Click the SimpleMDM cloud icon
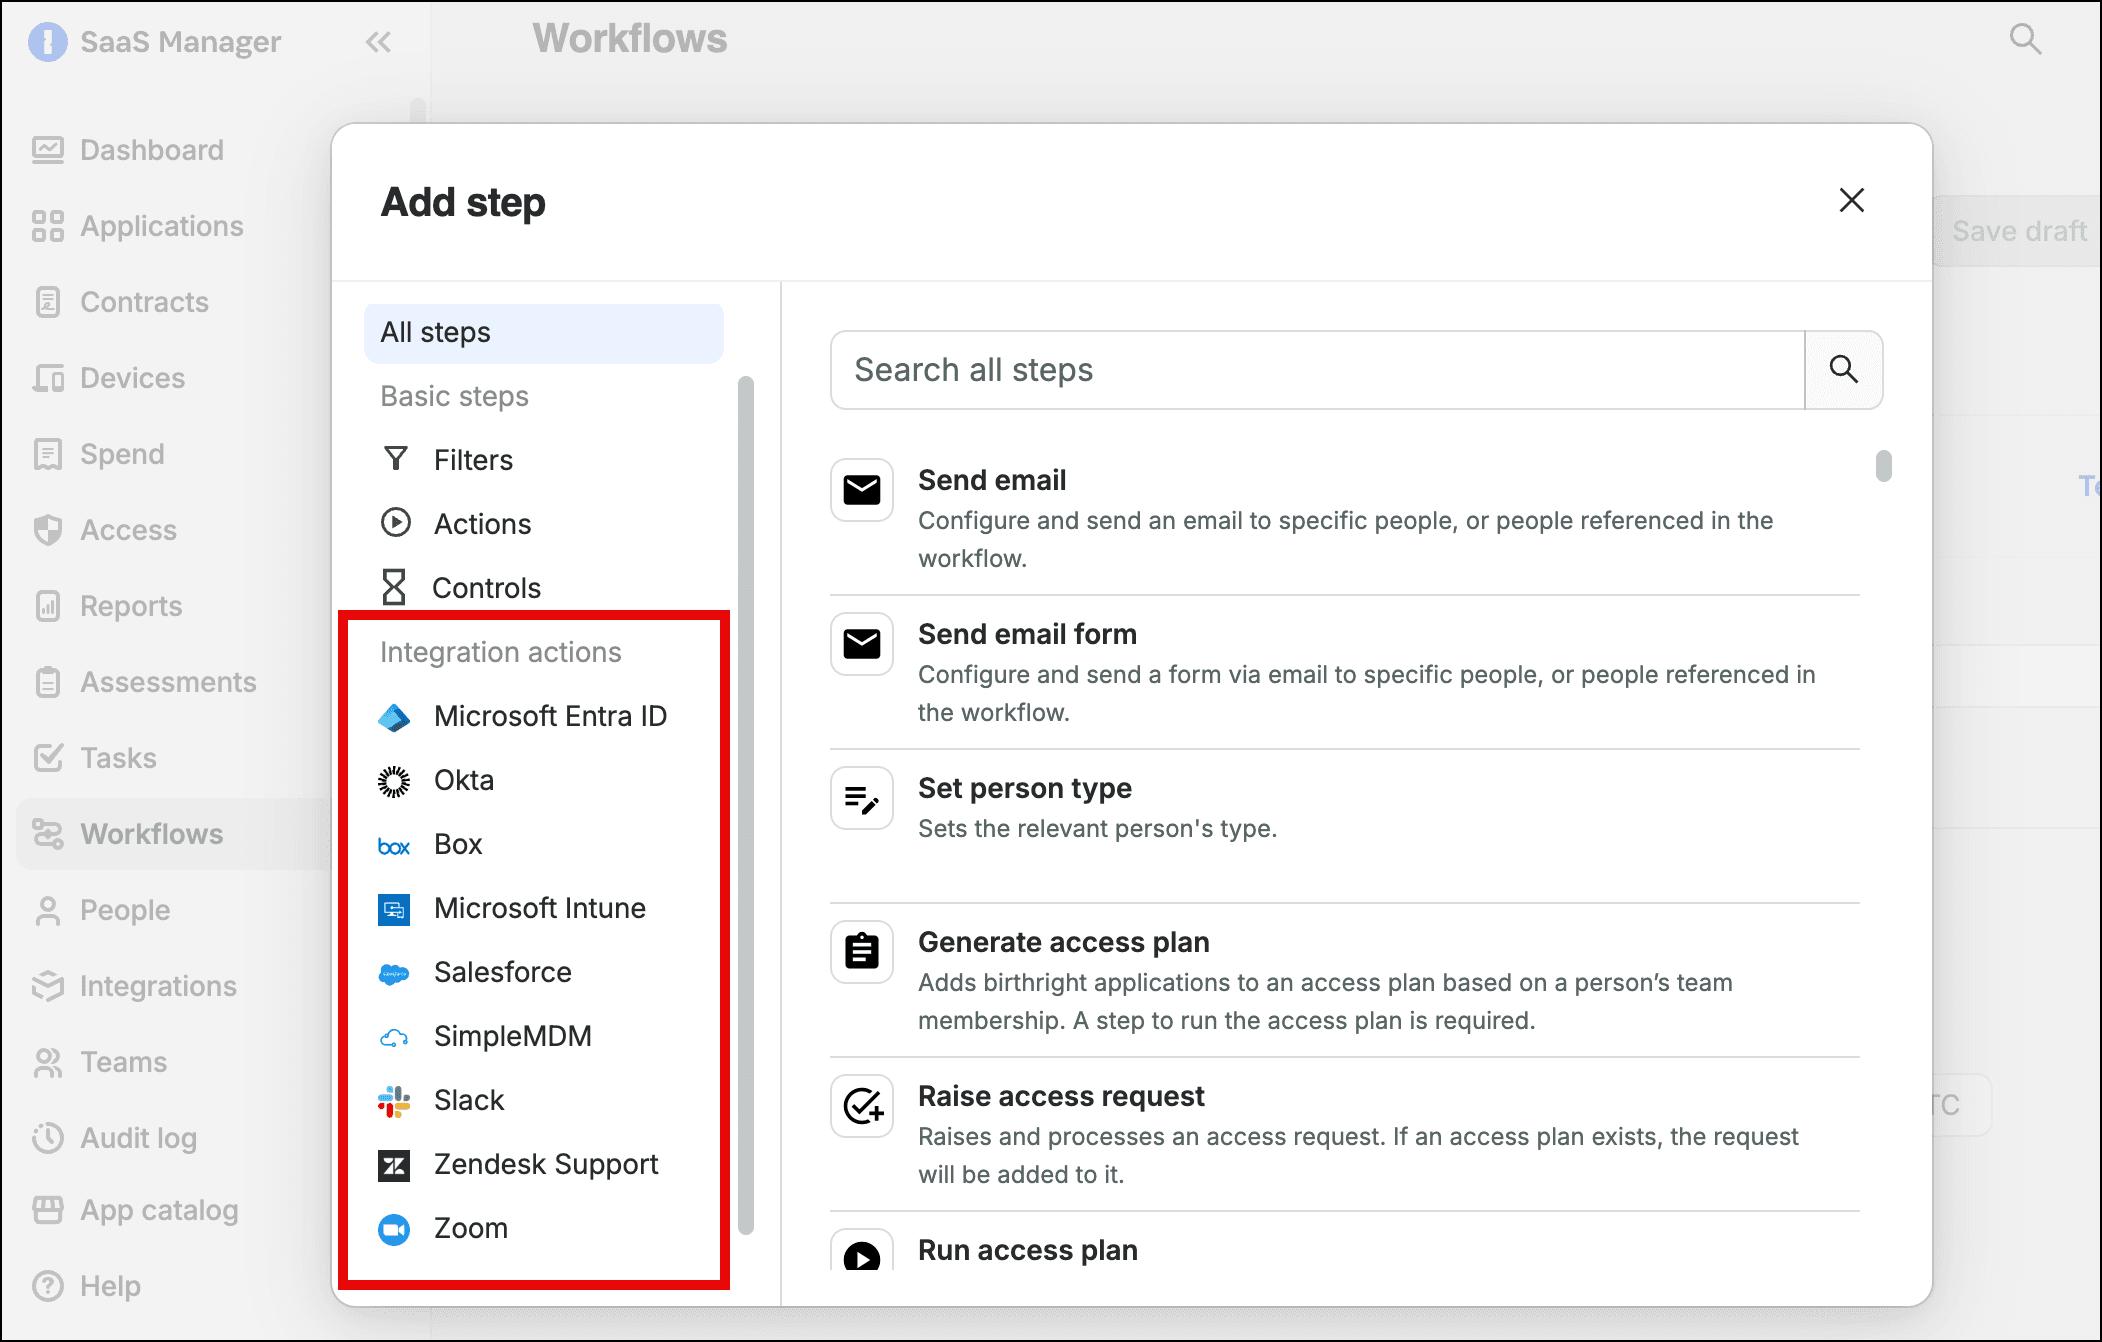 (394, 1038)
